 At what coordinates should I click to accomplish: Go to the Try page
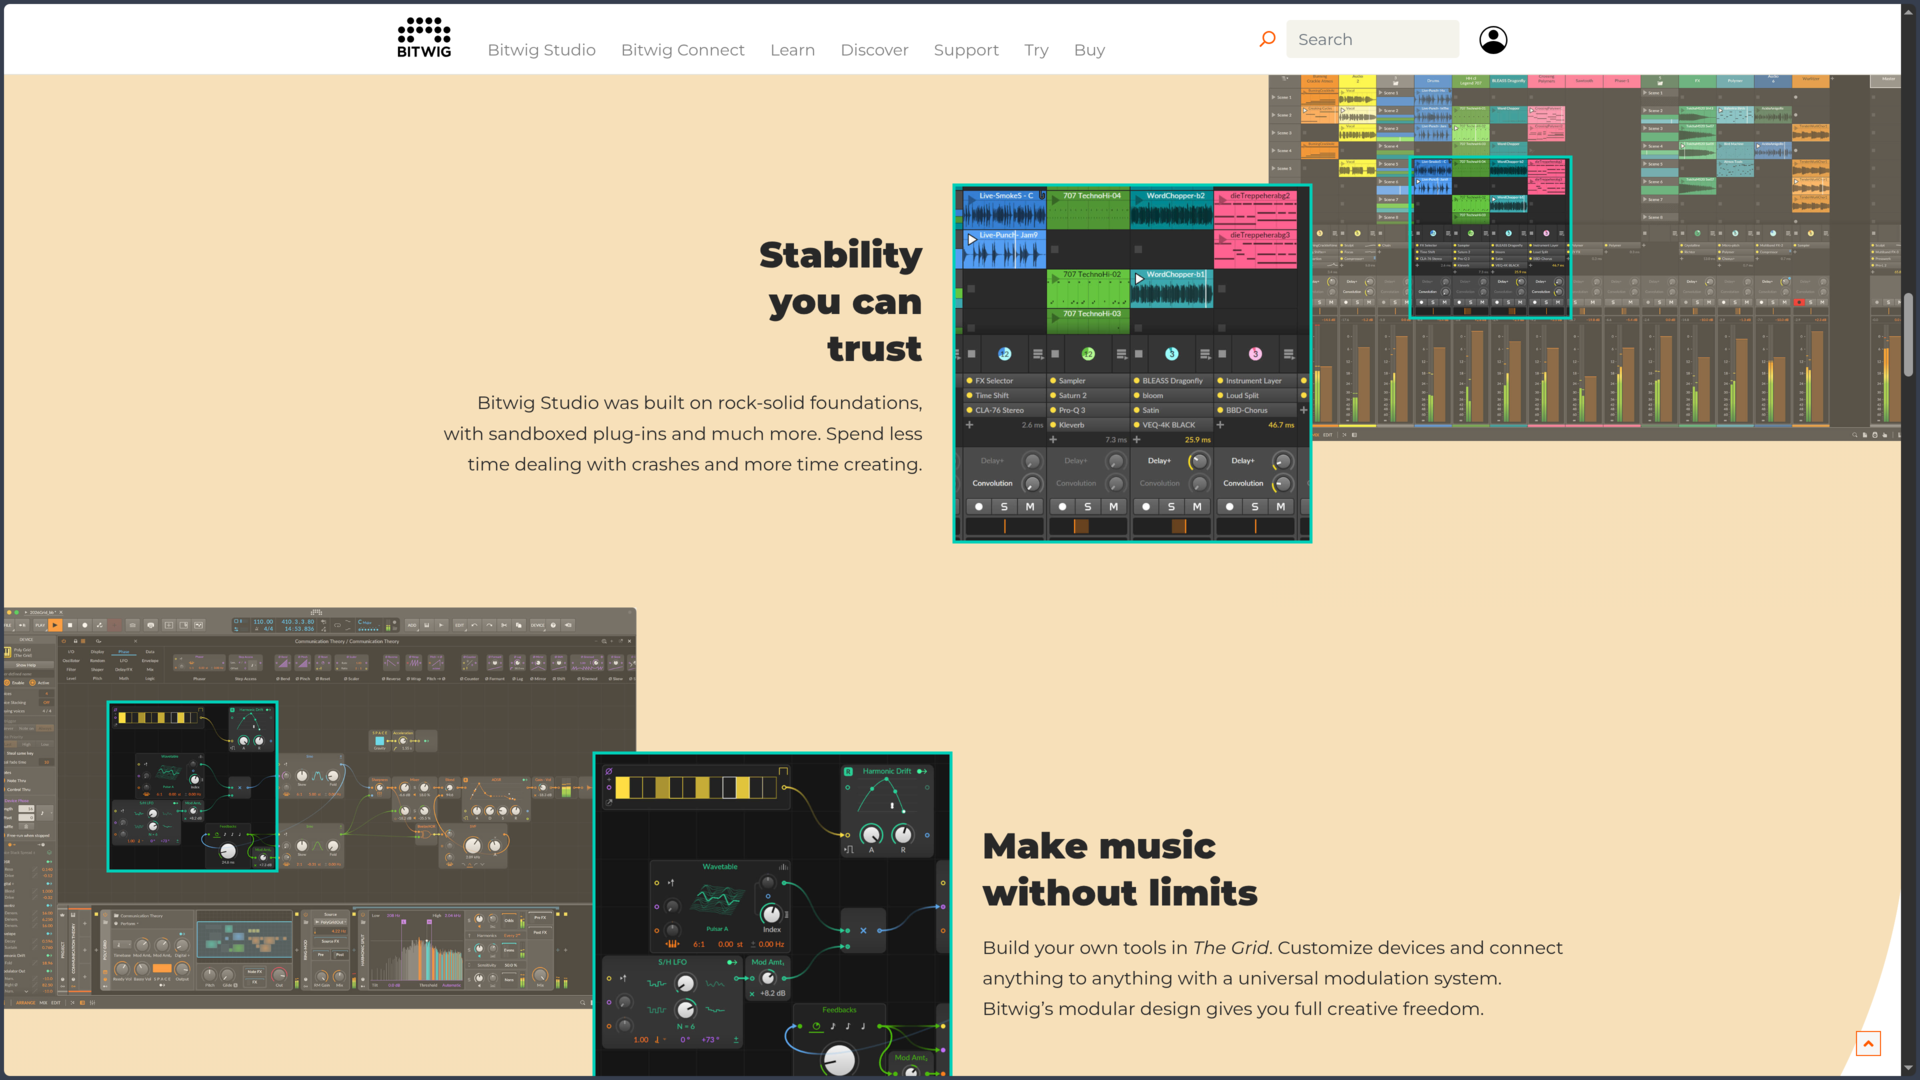pos(1036,50)
